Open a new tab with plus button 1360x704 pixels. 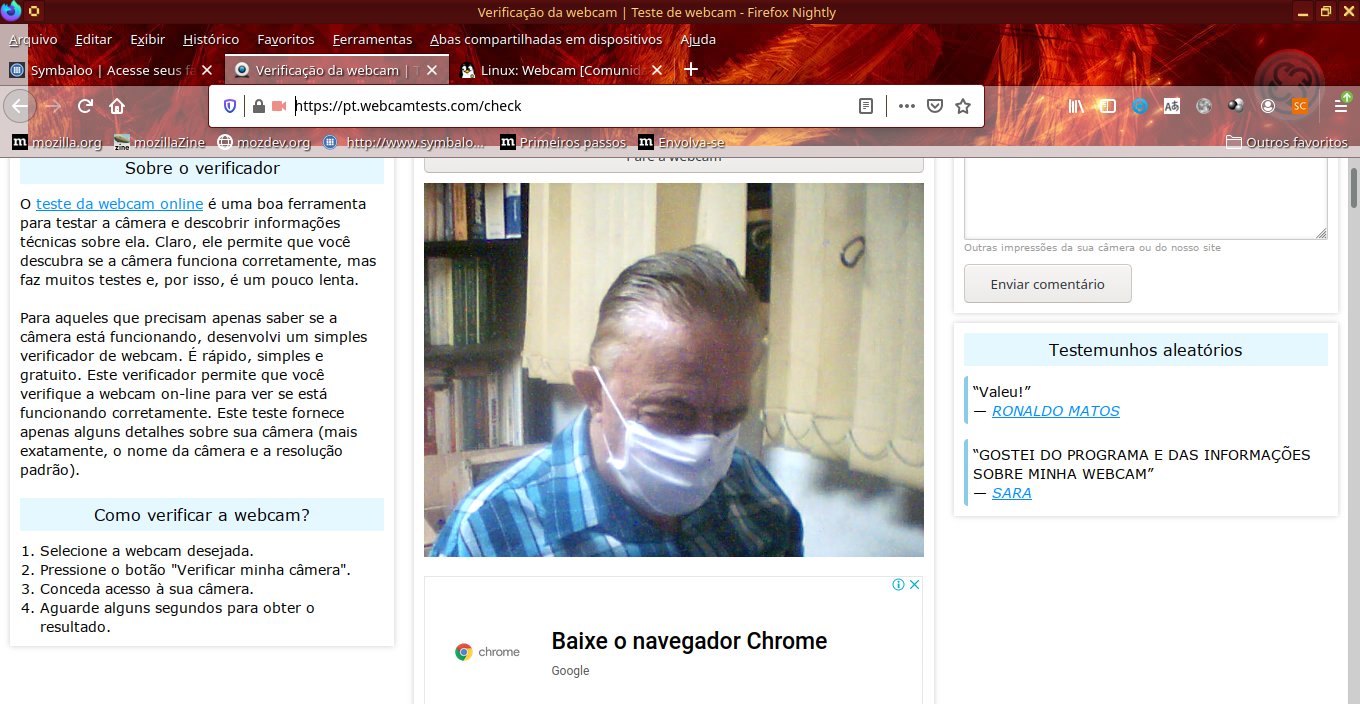click(690, 70)
